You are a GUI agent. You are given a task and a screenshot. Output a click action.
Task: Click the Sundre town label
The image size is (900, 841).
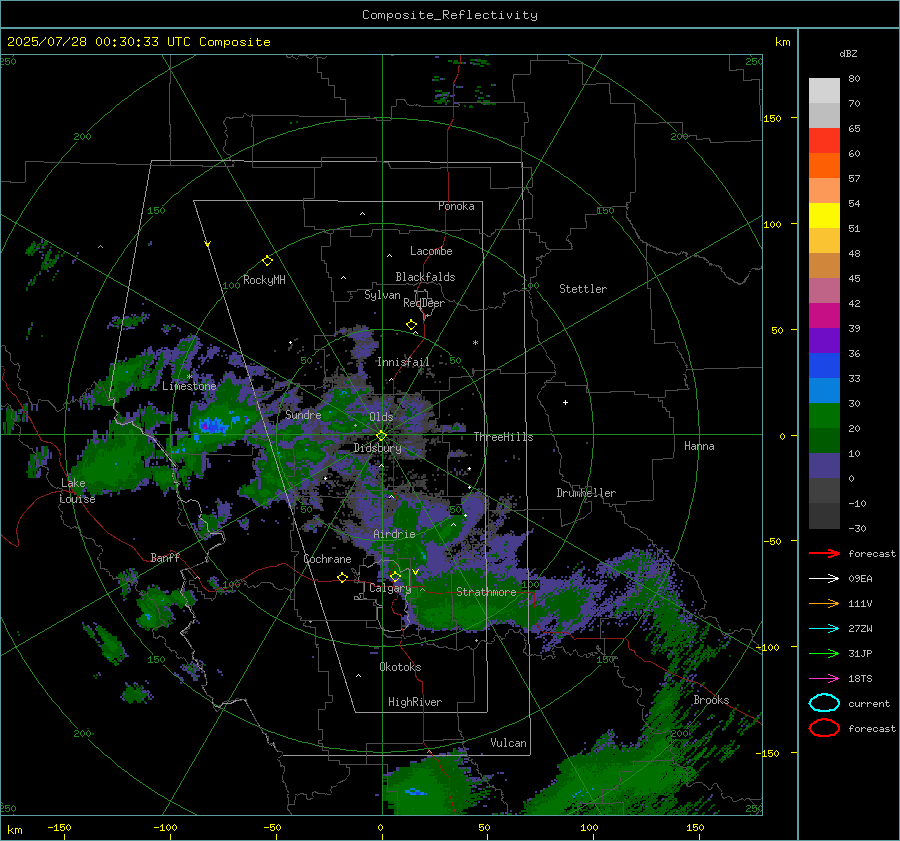click(303, 415)
